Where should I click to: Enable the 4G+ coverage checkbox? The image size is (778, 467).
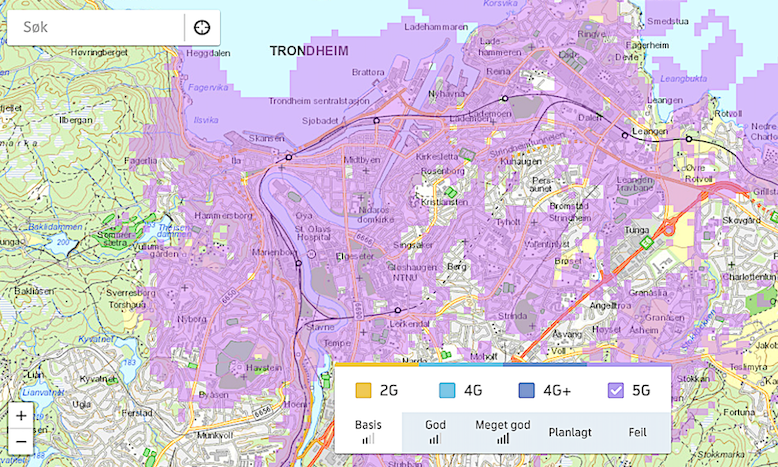[526, 391]
